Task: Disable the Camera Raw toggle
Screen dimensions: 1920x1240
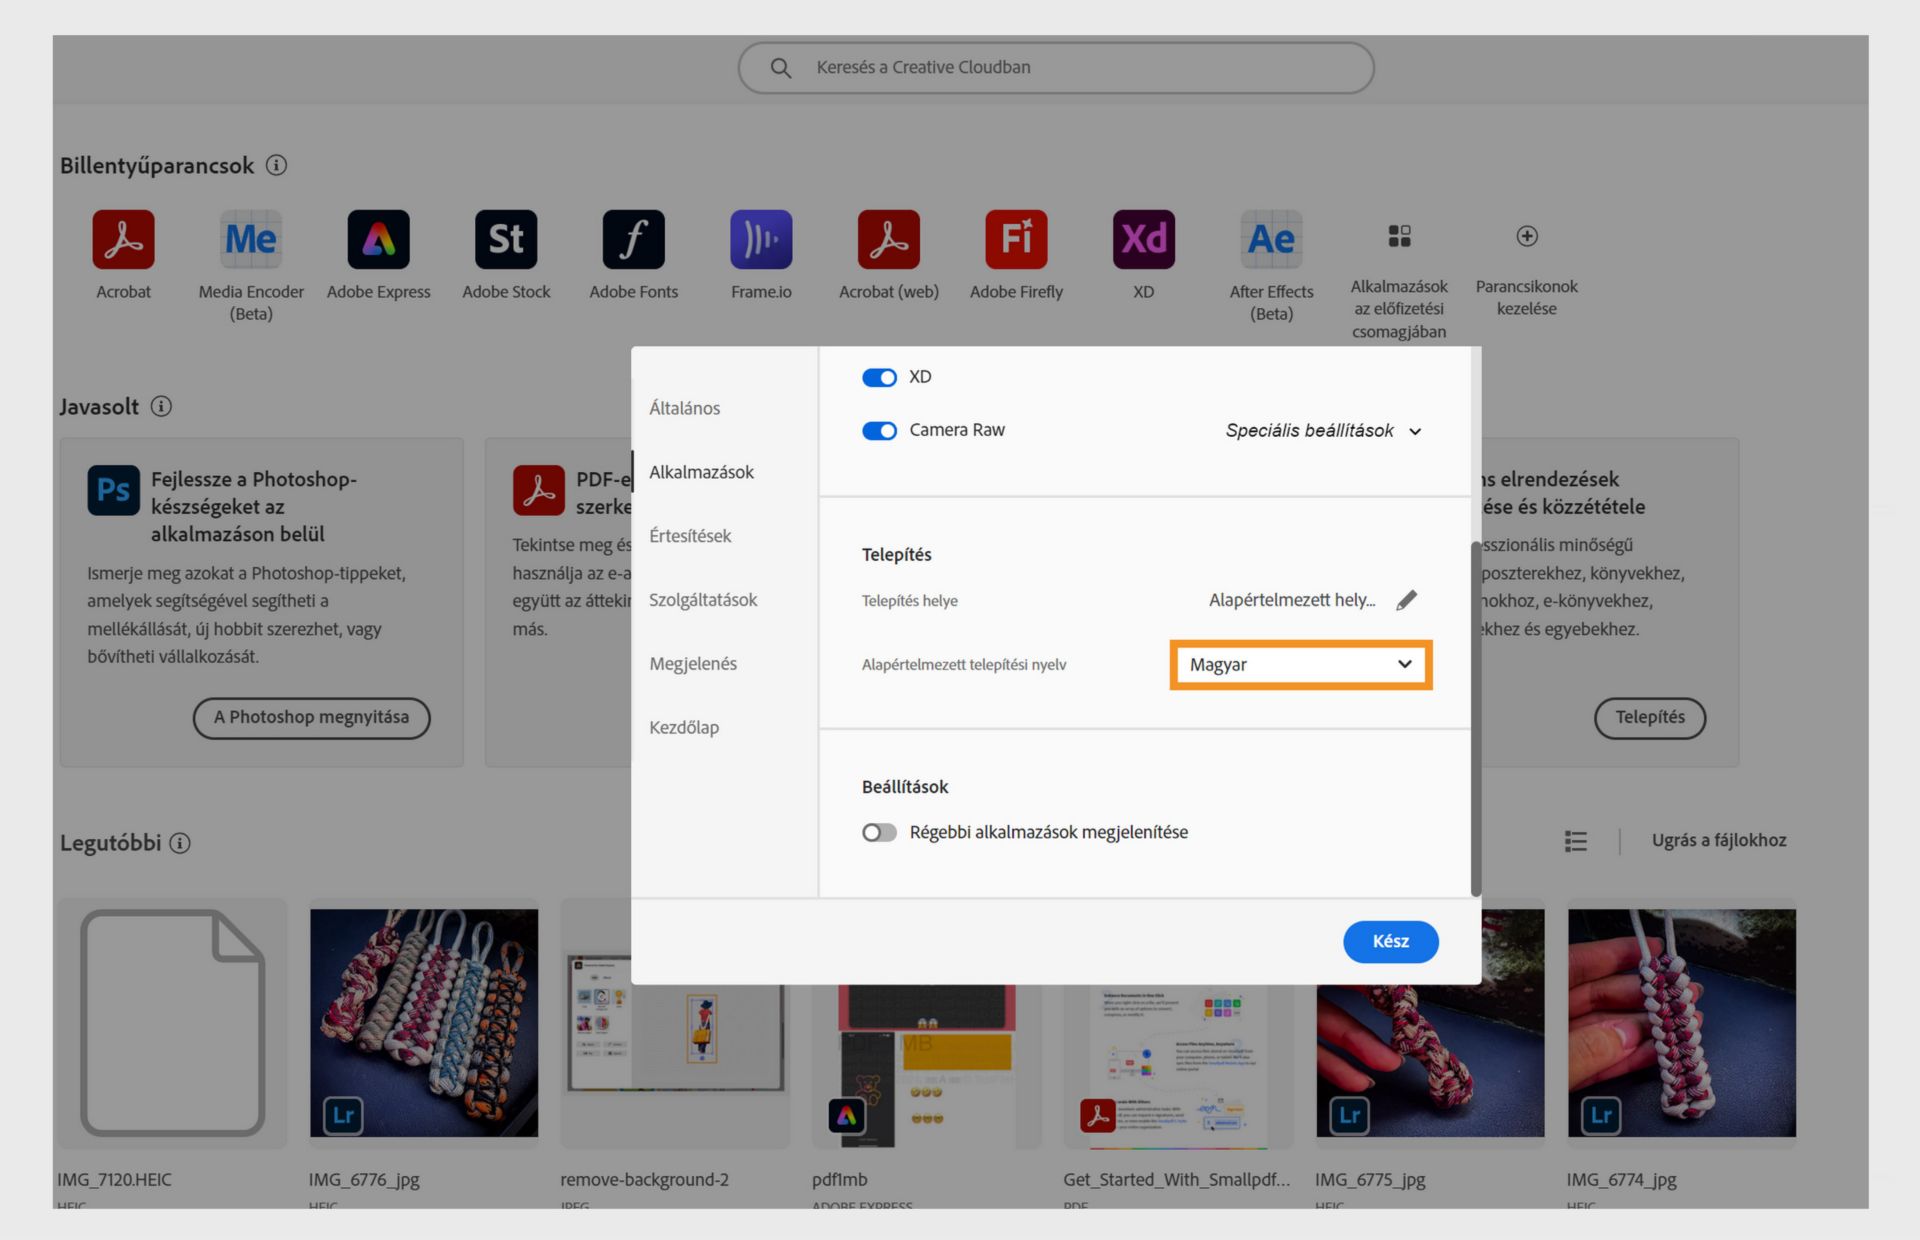Action: [x=879, y=431]
